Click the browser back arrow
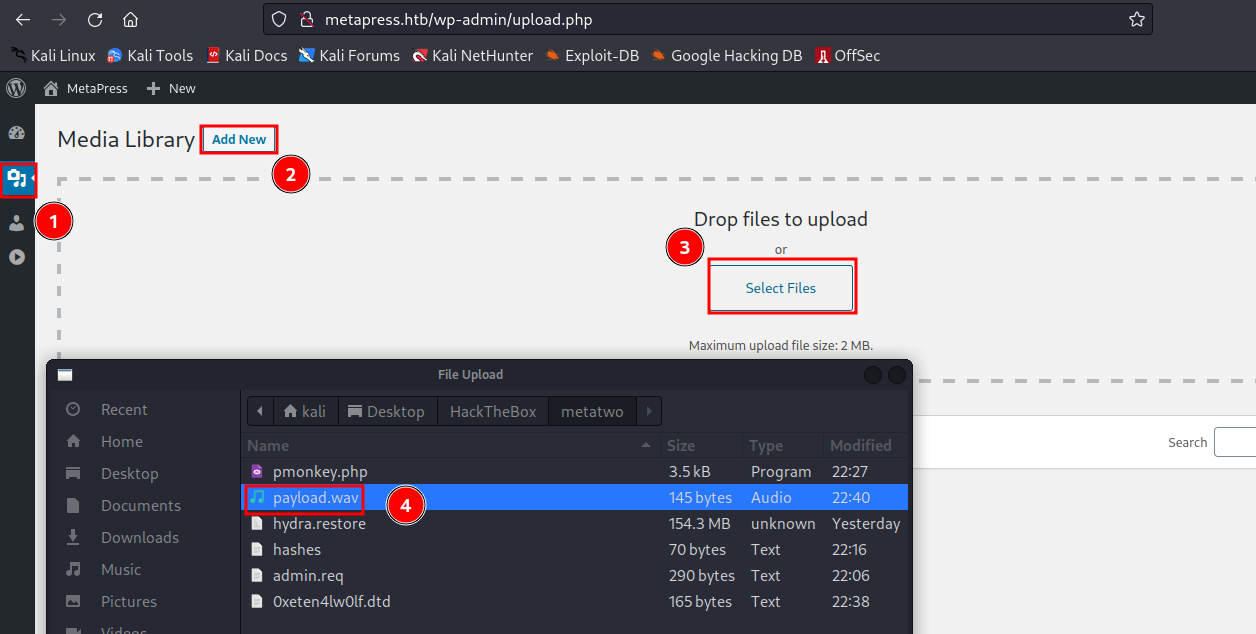This screenshot has height=634, width=1256. click(23, 20)
